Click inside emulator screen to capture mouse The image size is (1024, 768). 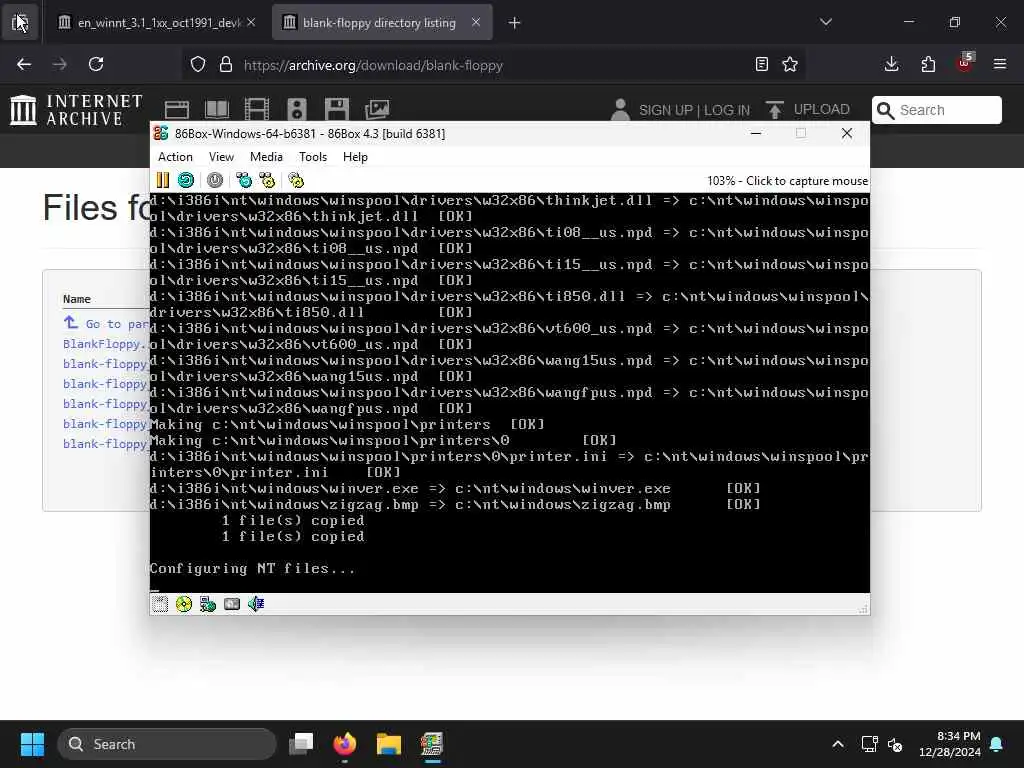coord(509,392)
